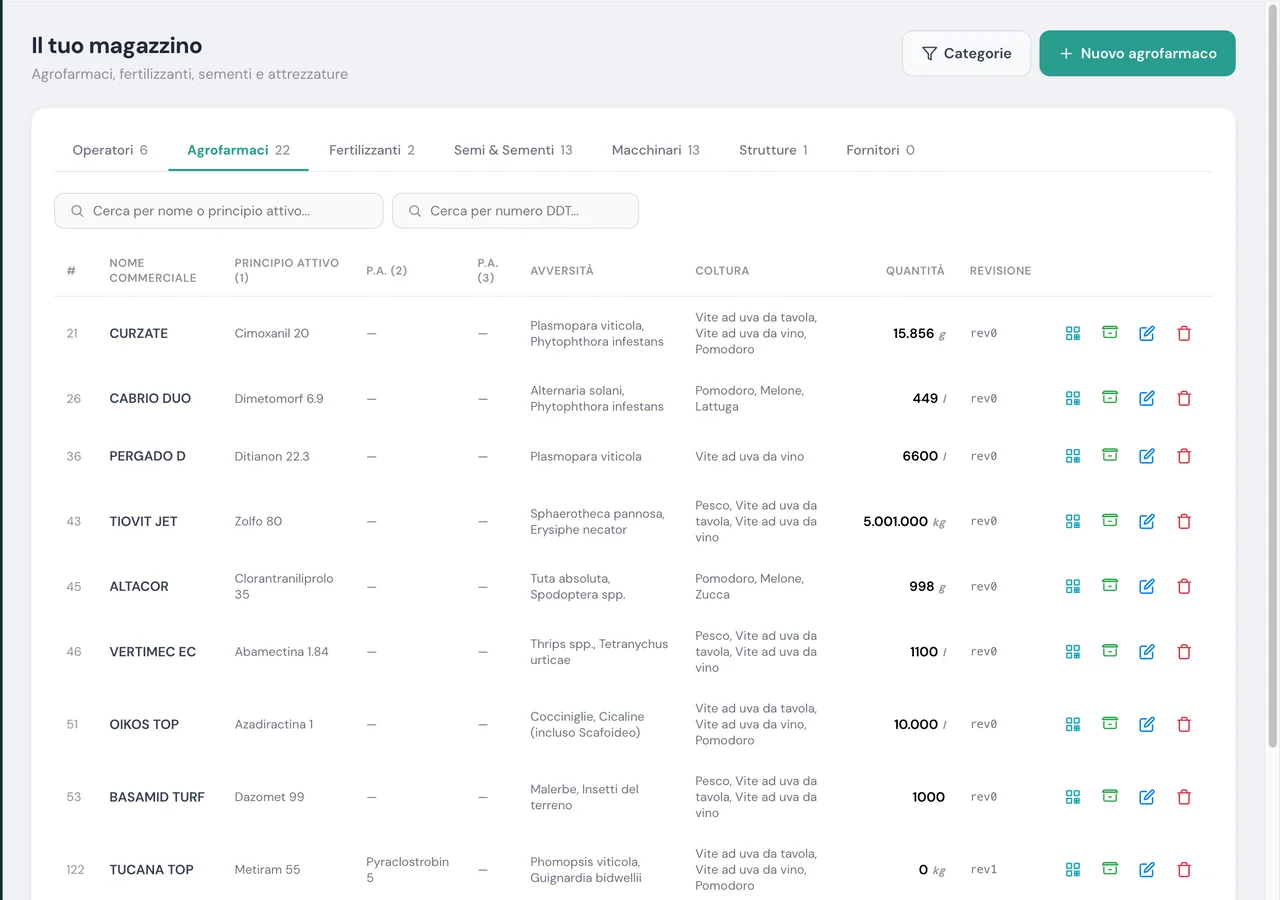Archive the TUCANA TOP product

1110,869
